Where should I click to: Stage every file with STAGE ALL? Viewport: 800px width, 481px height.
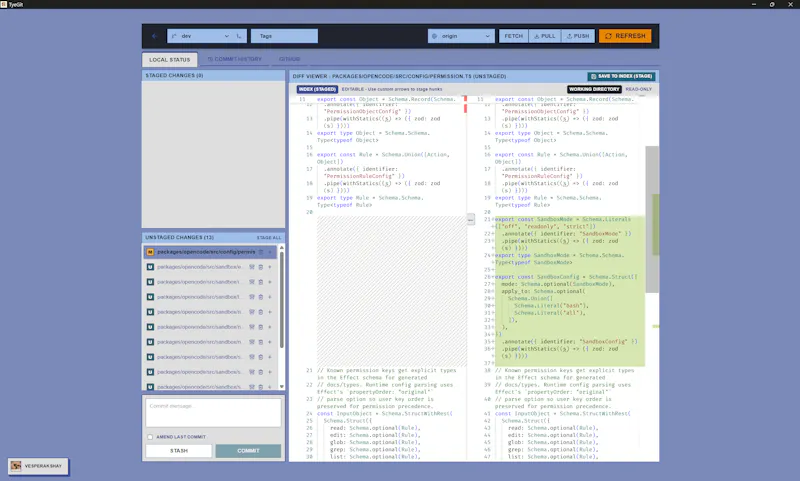click(x=269, y=238)
